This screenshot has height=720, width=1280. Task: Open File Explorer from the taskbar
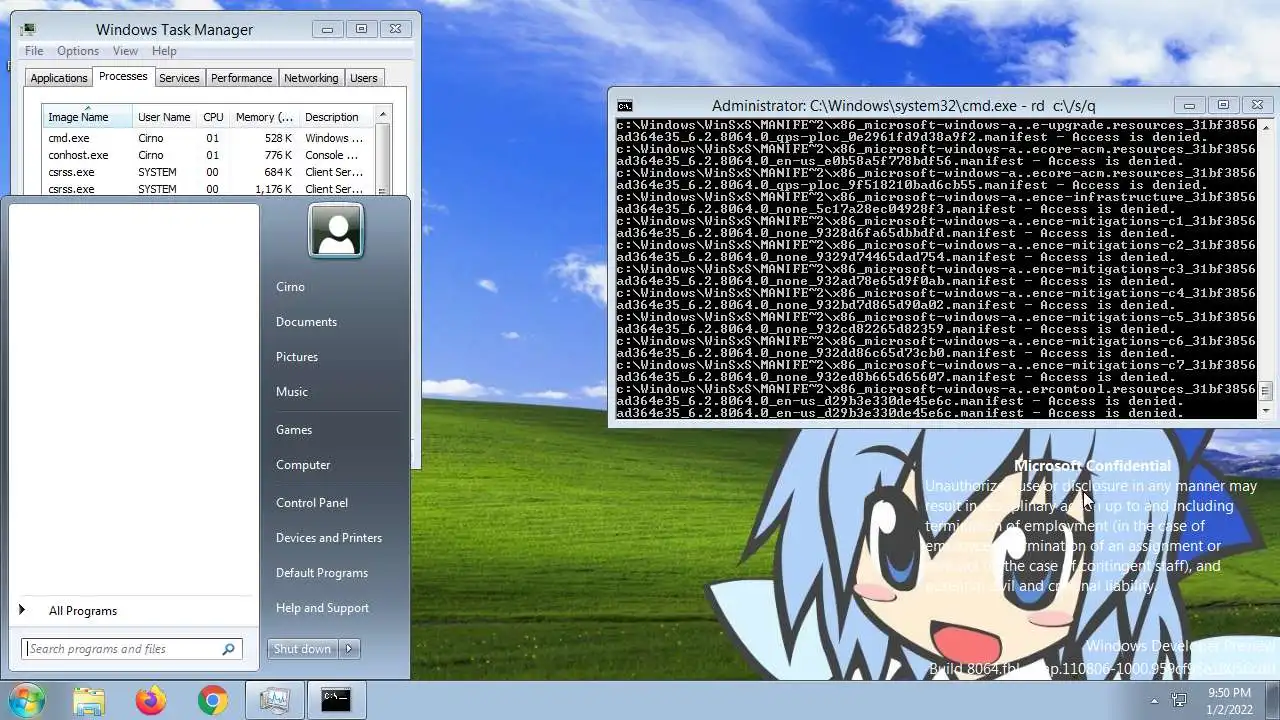pyautogui.click(x=89, y=700)
